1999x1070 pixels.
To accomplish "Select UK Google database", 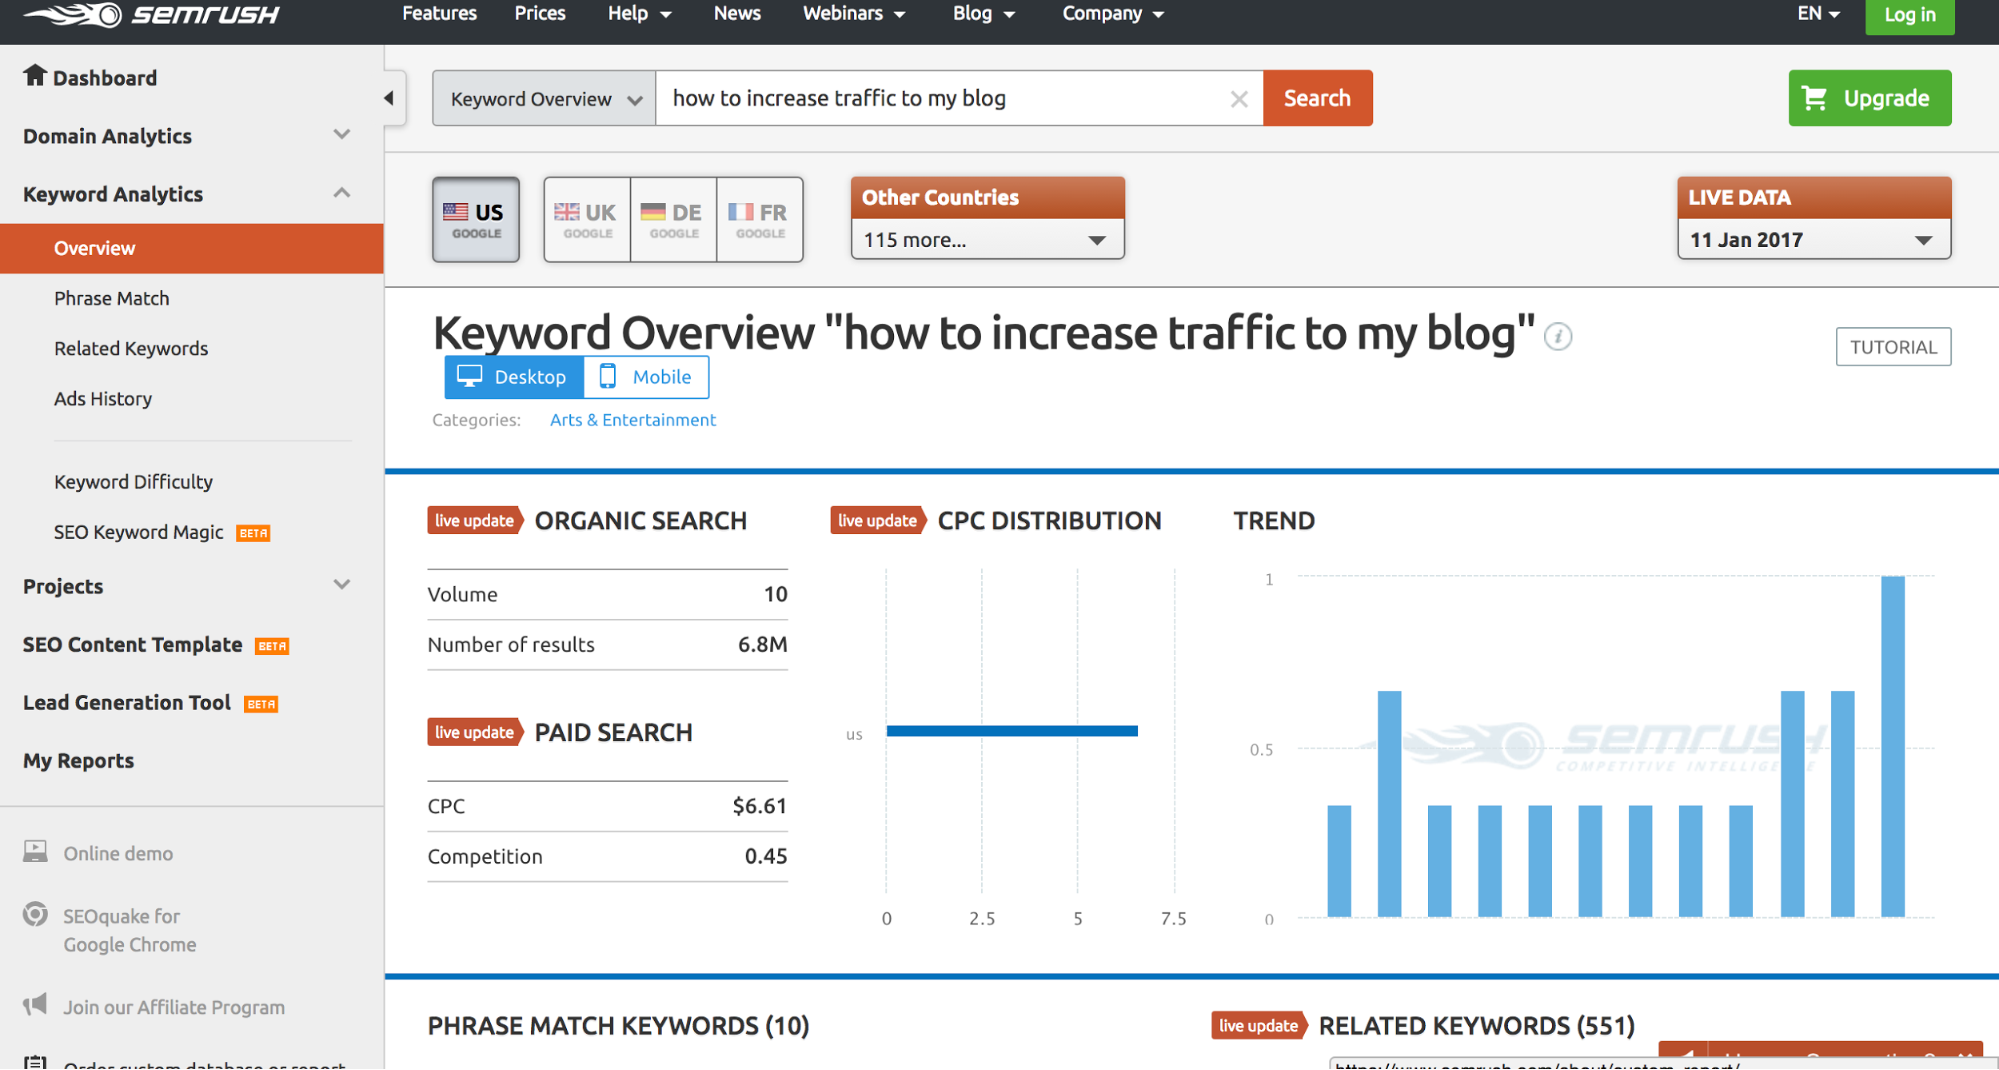I will (x=587, y=219).
